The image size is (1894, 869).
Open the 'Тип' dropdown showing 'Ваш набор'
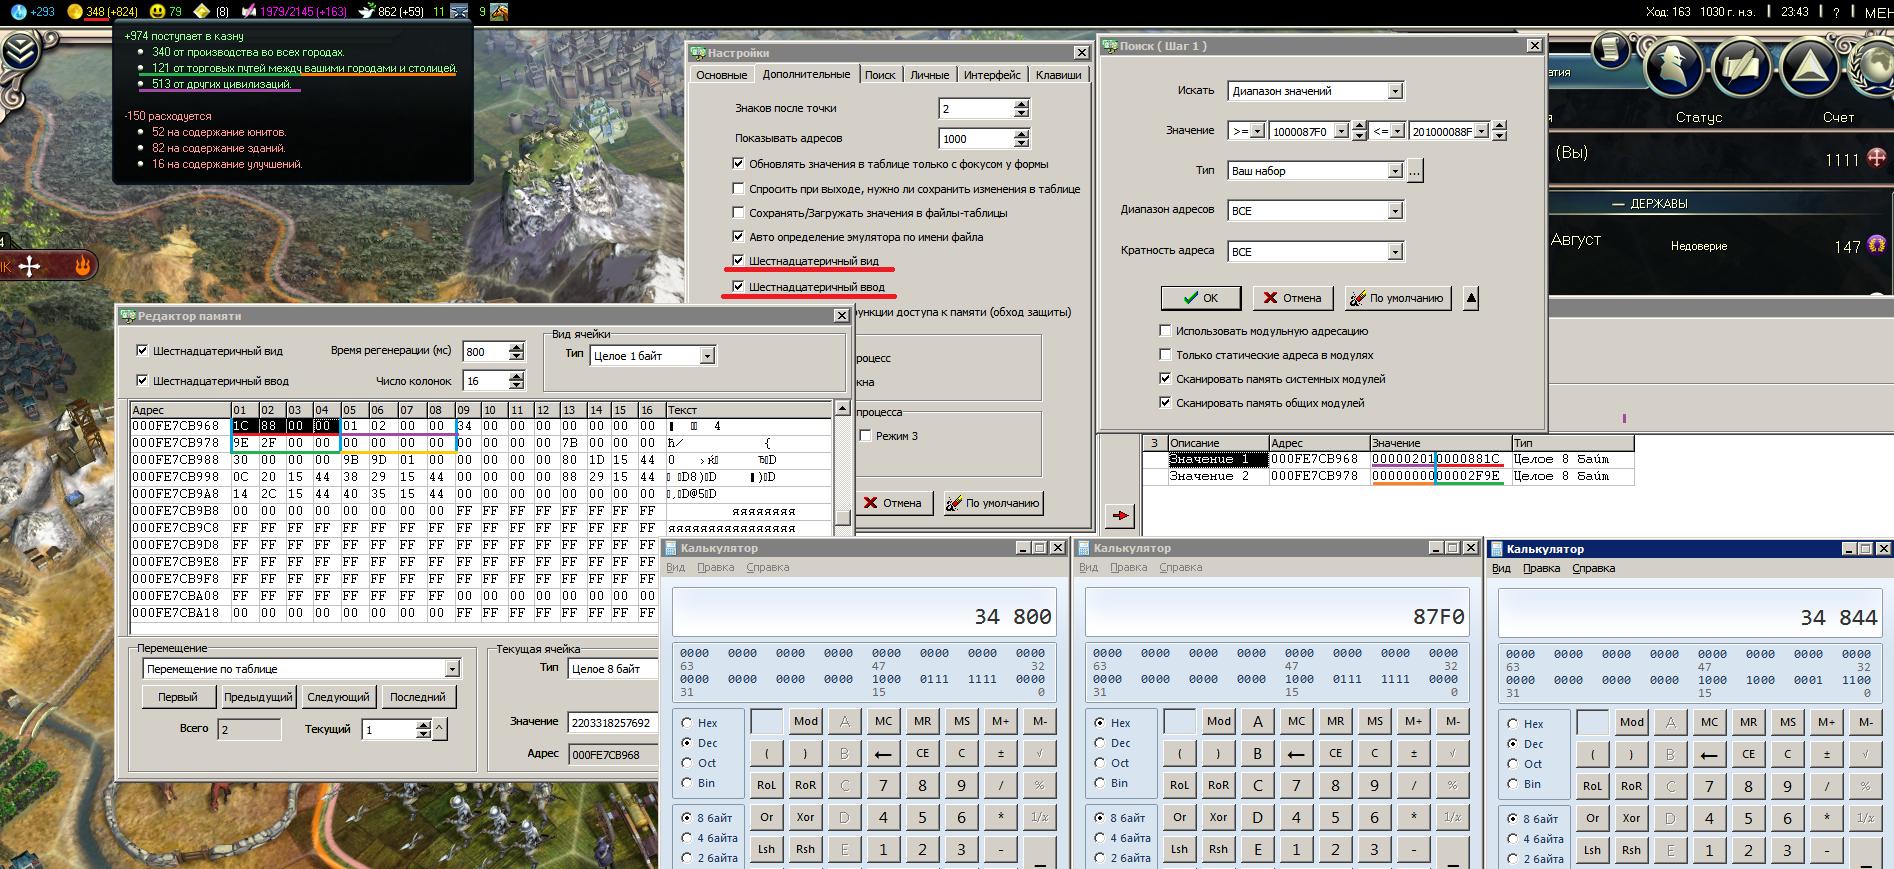click(x=1395, y=171)
